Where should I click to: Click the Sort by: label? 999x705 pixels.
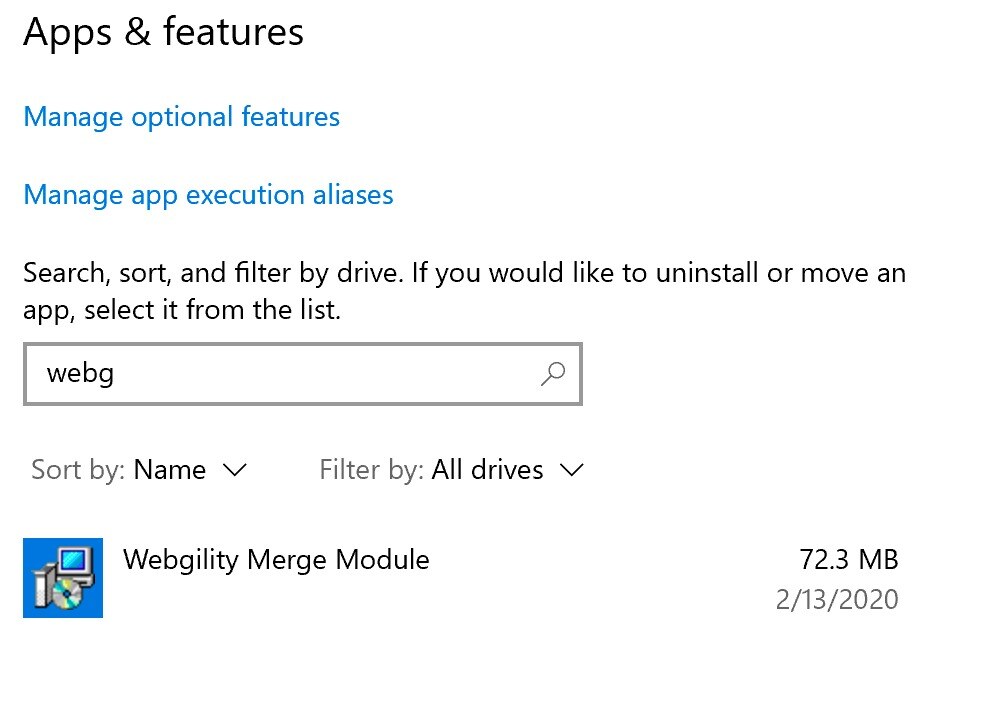point(78,470)
